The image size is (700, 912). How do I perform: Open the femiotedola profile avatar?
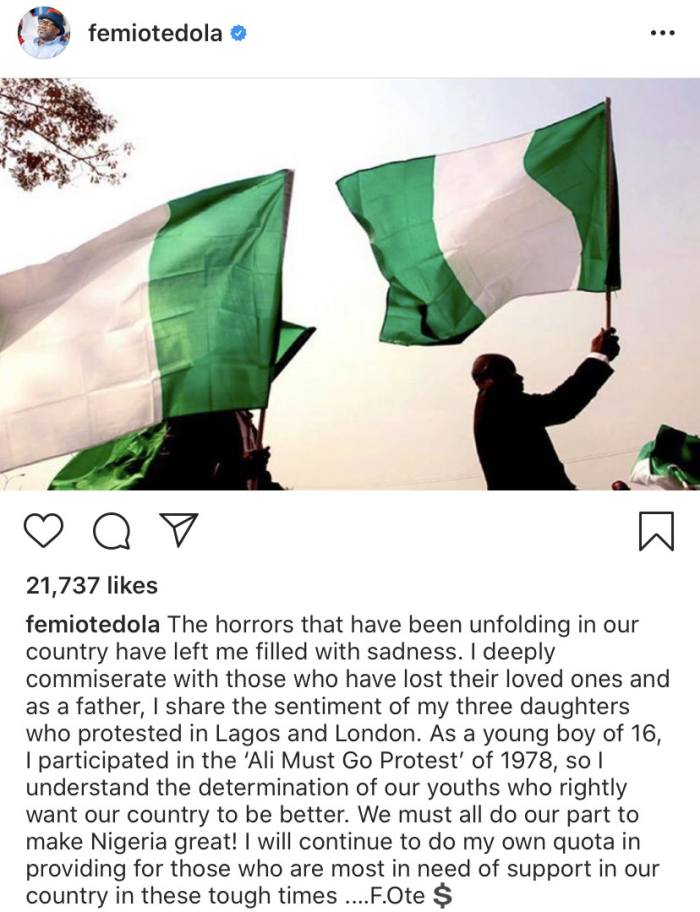(44, 33)
